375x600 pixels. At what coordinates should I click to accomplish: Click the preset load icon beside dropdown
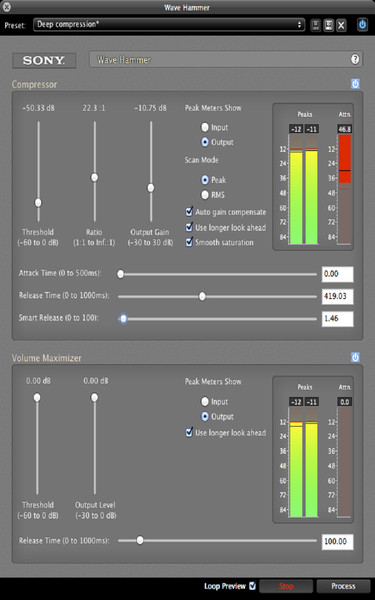coord(315,25)
